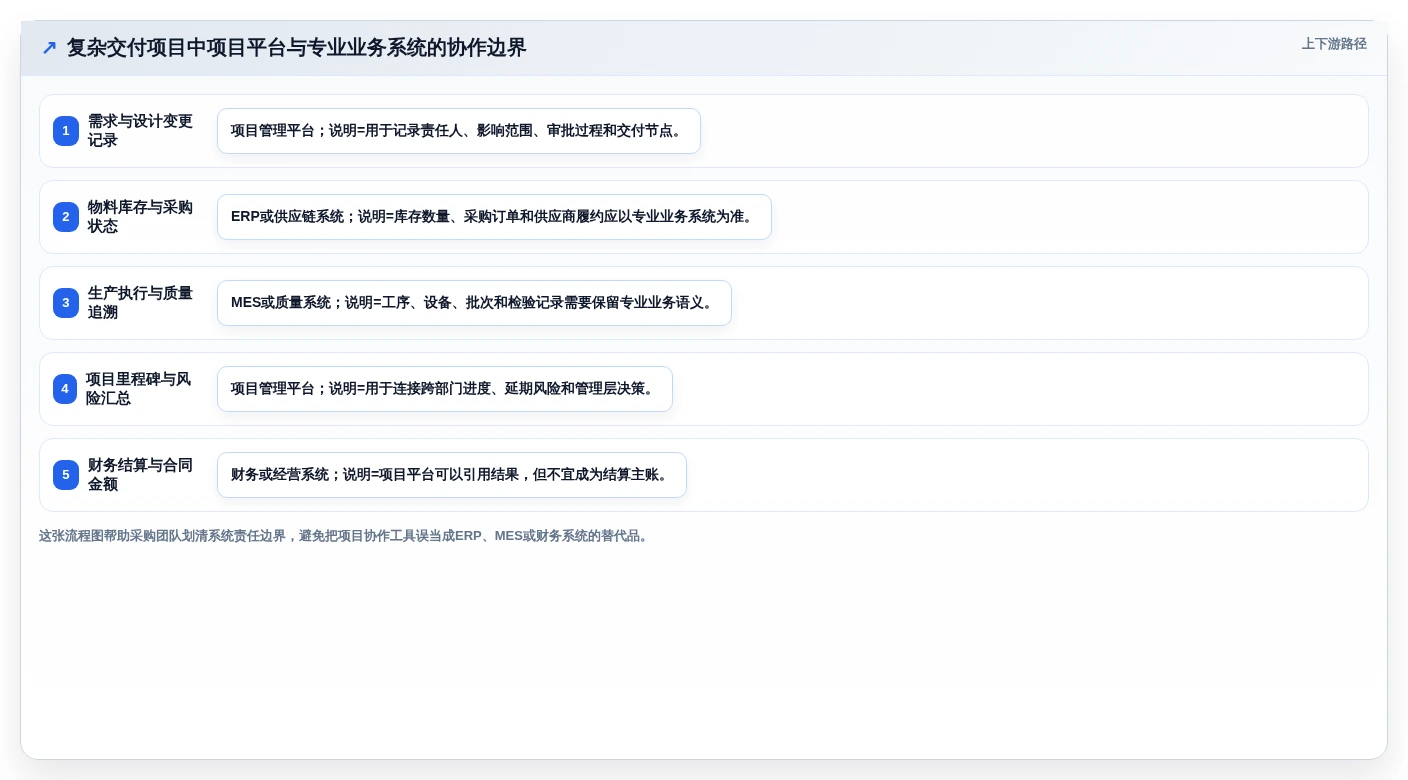Click the 财务结算与合同金额 label
This screenshot has height=780, width=1408.
pyautogui.click(x=140, y=475)
